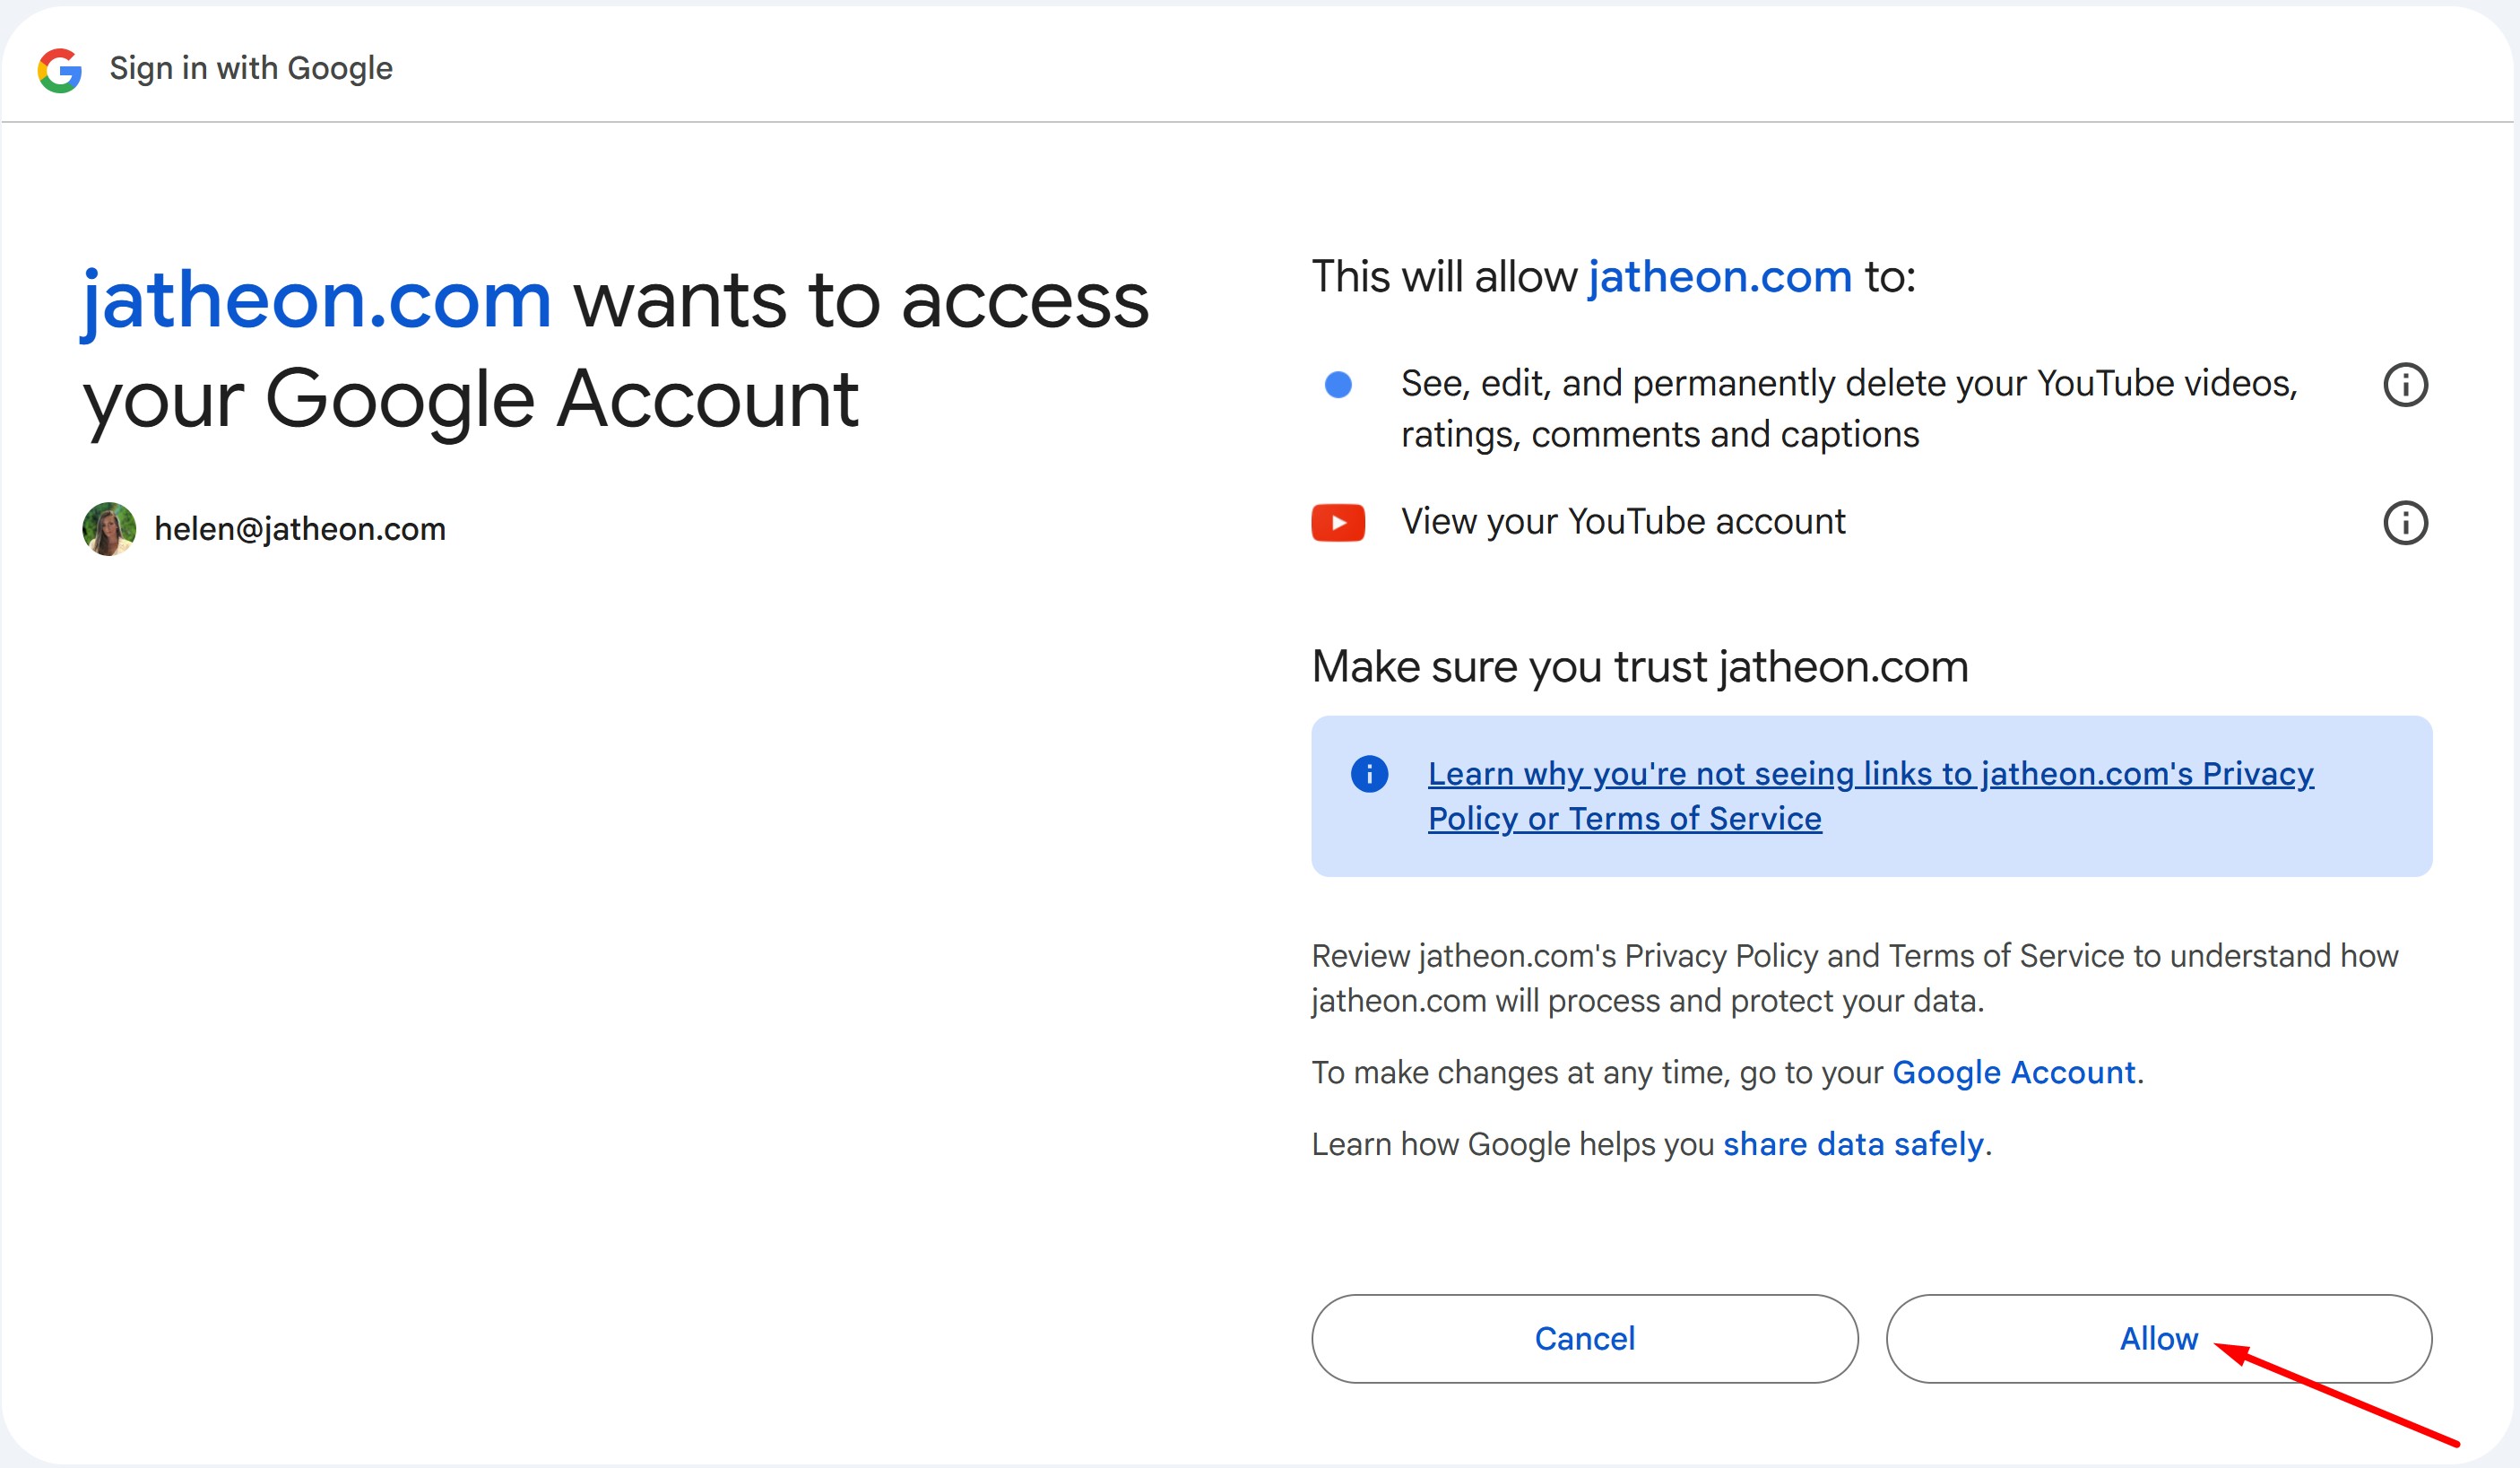This screenshot has width=2520, height=1468.
Task: Open Learn why you're not seeing links
Action: [x=1870, y=796]
